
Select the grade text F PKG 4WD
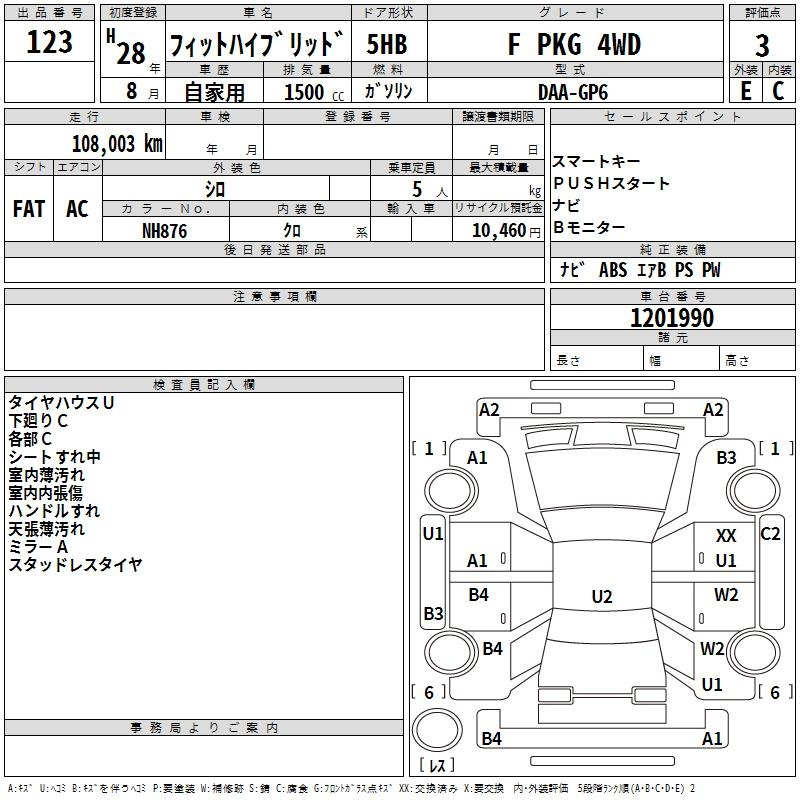[x=575, y=45]
